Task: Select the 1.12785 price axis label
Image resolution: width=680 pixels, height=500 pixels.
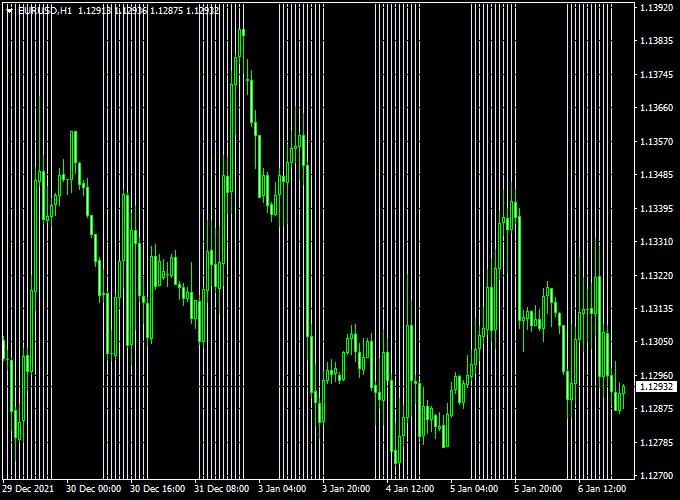Action: 657,443
